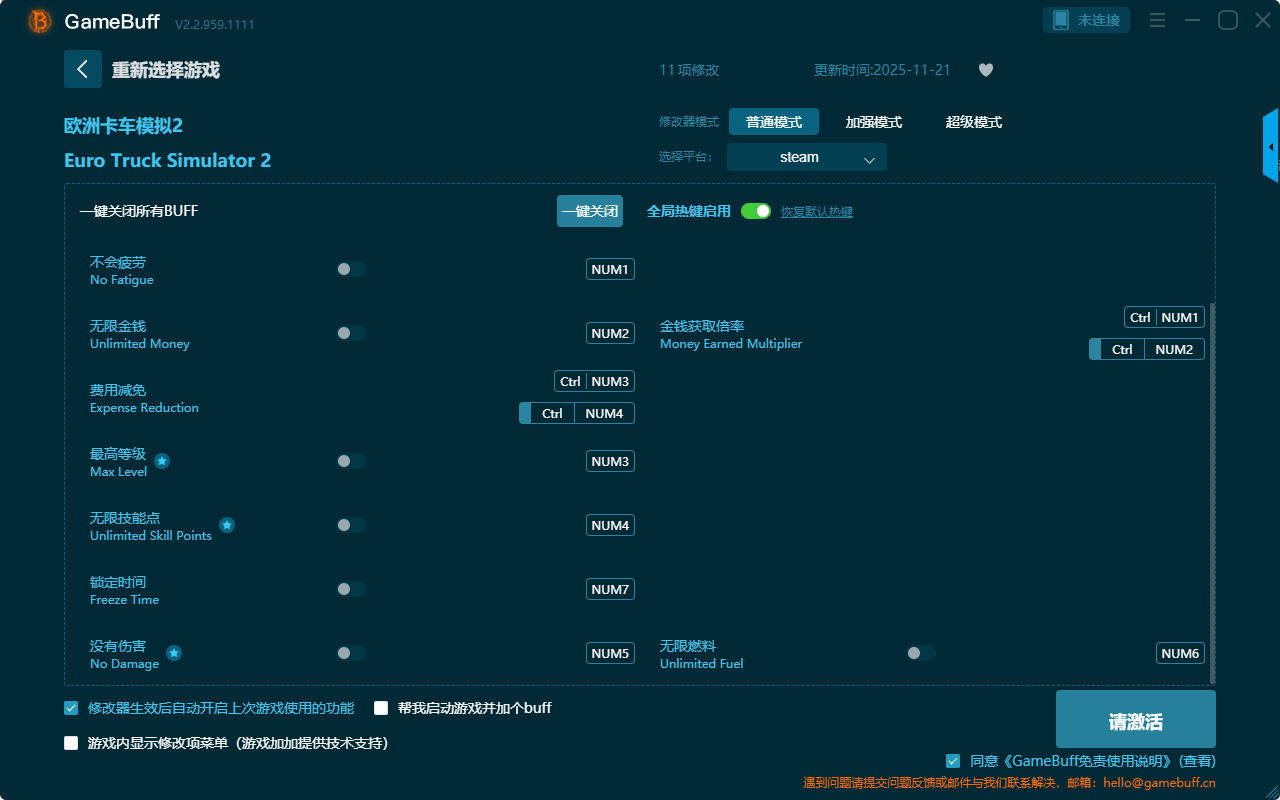
Task: Disable the global hotkey toggle
Action: pos(756,211)
